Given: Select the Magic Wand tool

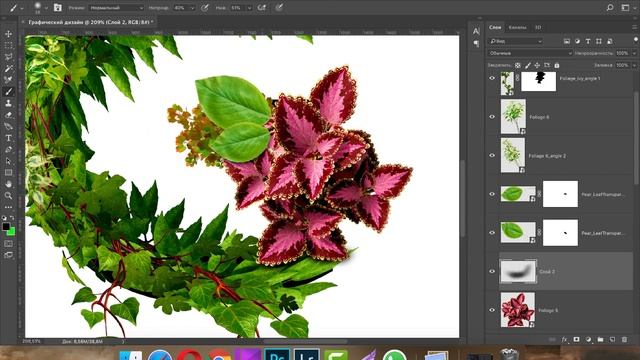Looking at the screenshot, I should [x=8, y=69].
